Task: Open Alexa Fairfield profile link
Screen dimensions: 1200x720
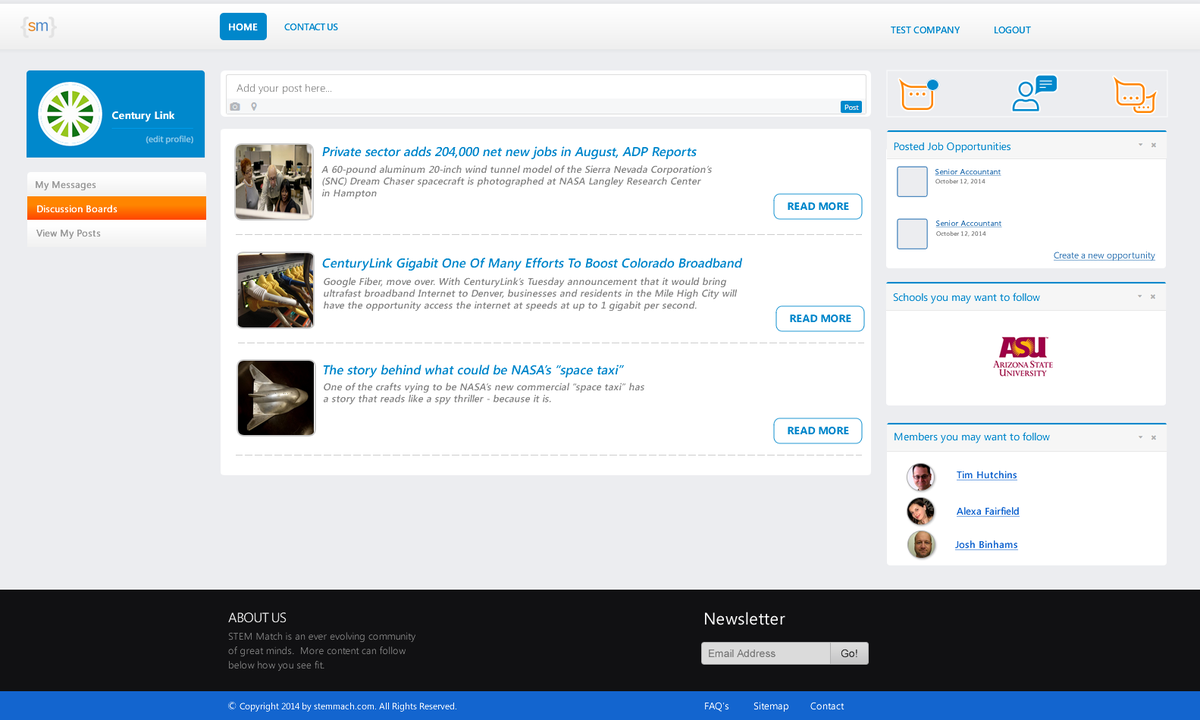Action: pyautogui.click(x=988, y=511)
